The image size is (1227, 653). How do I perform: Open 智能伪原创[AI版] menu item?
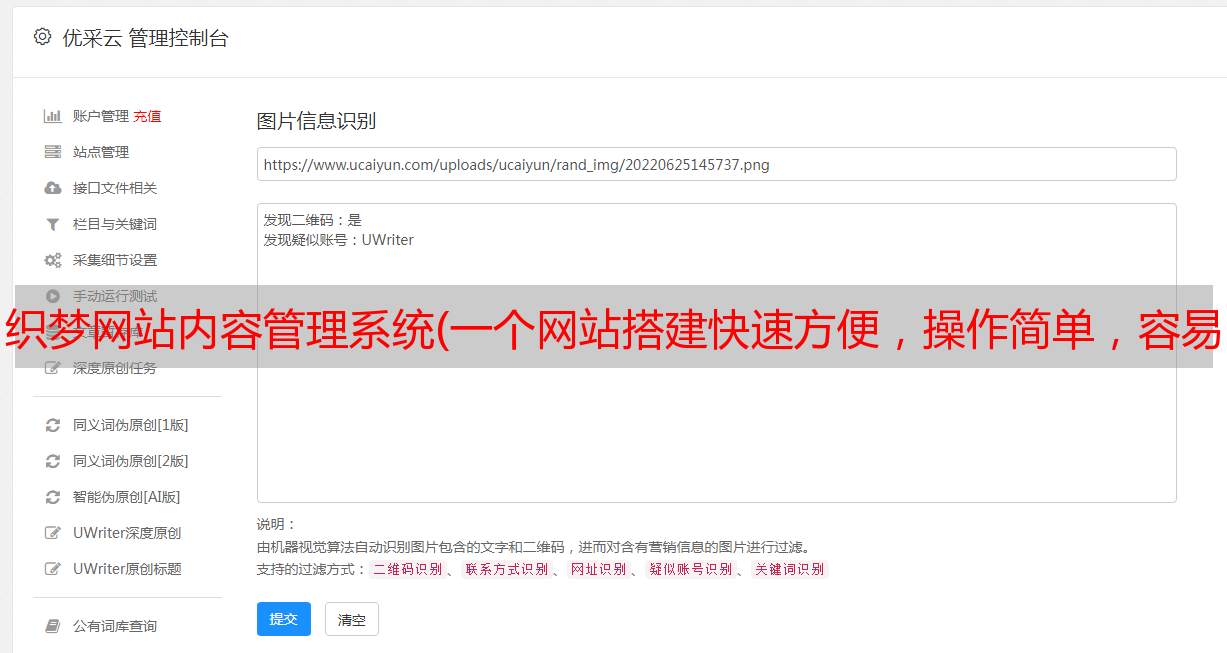coord(127,497)
